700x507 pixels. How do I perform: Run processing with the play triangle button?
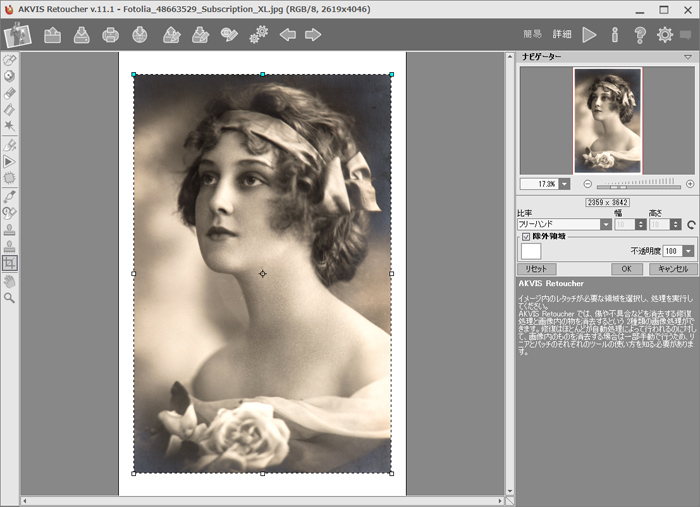tap(589, 35)
